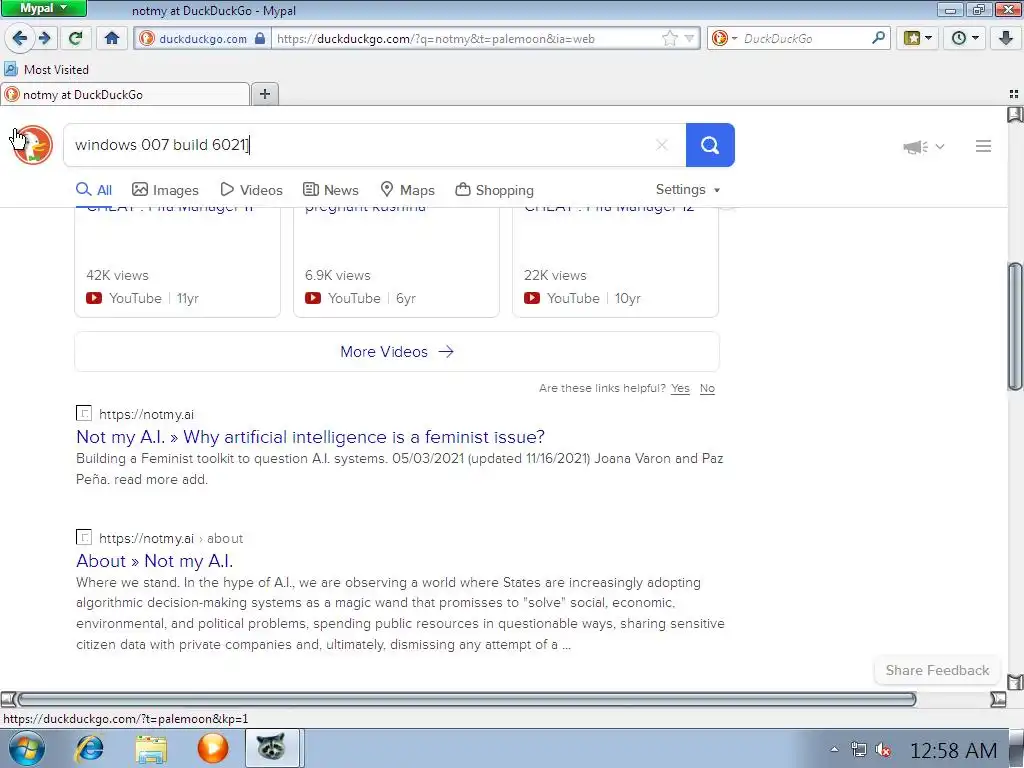This screenshot has height=768, width=1024.
Task: Switch to the Shopping tab
Action: tap(494, 190)
